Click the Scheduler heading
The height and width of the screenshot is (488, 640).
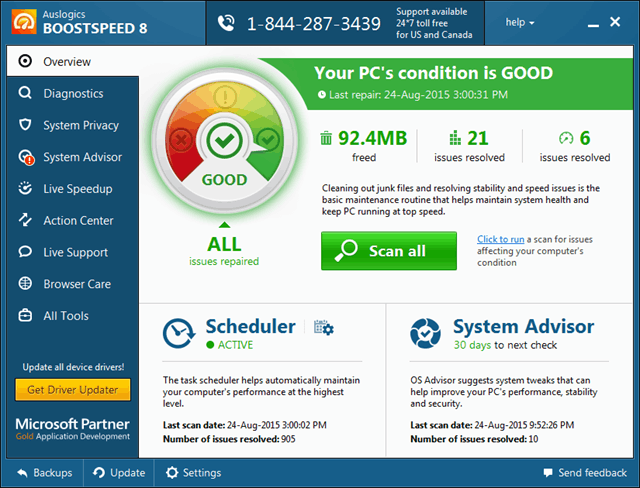(x=250, y=326)
